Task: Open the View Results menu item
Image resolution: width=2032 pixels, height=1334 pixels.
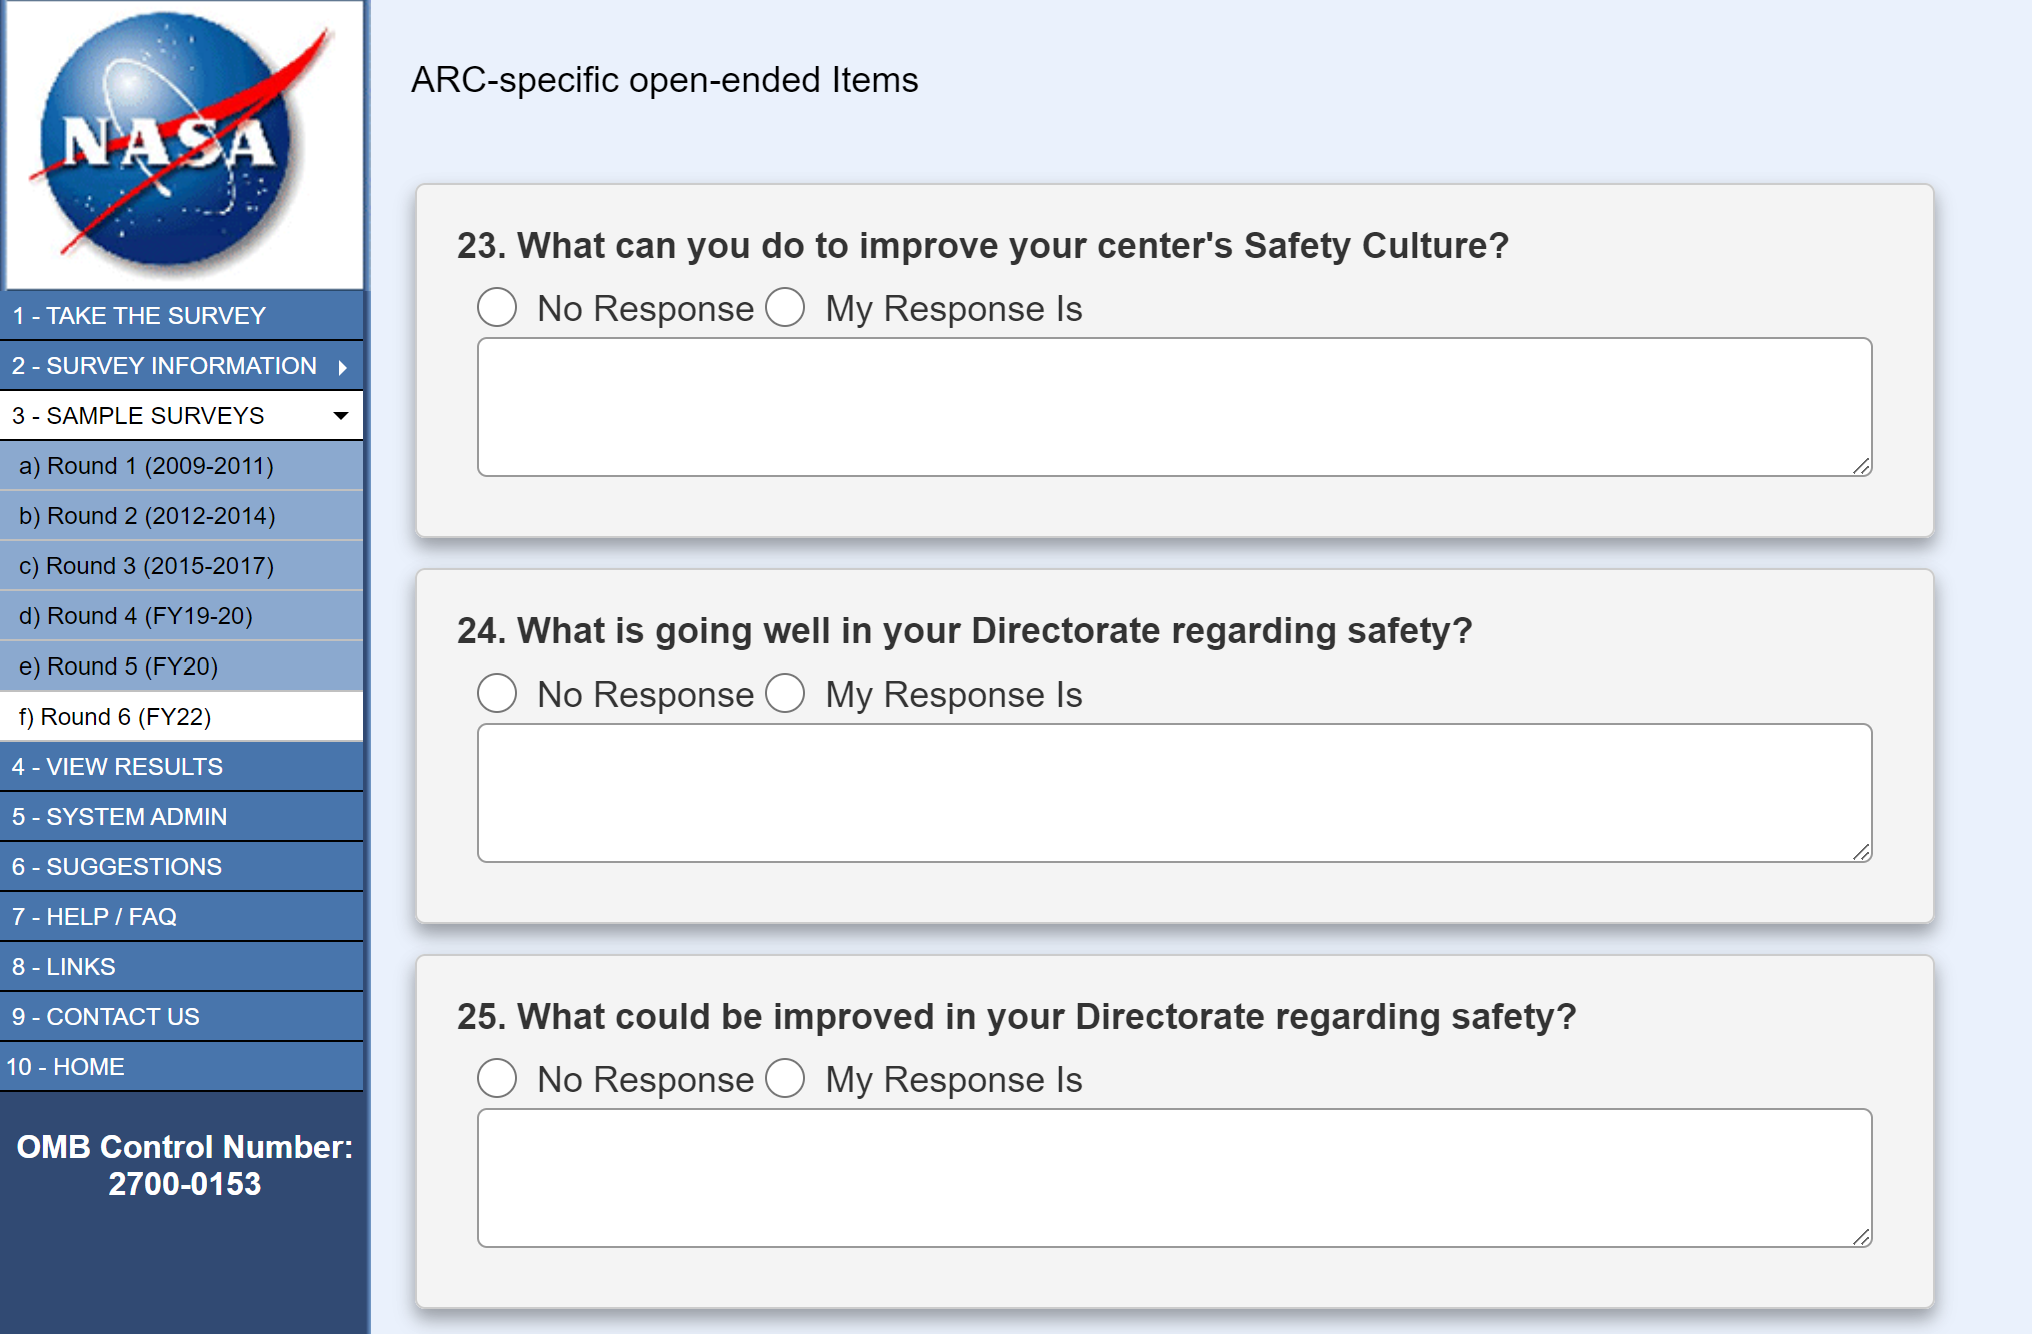Action: (117, 767)
